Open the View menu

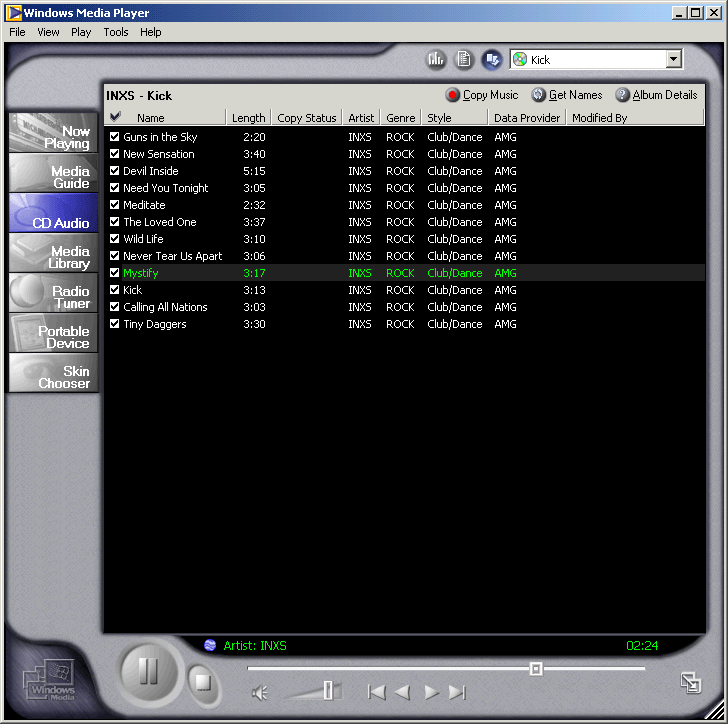[48, 32]
